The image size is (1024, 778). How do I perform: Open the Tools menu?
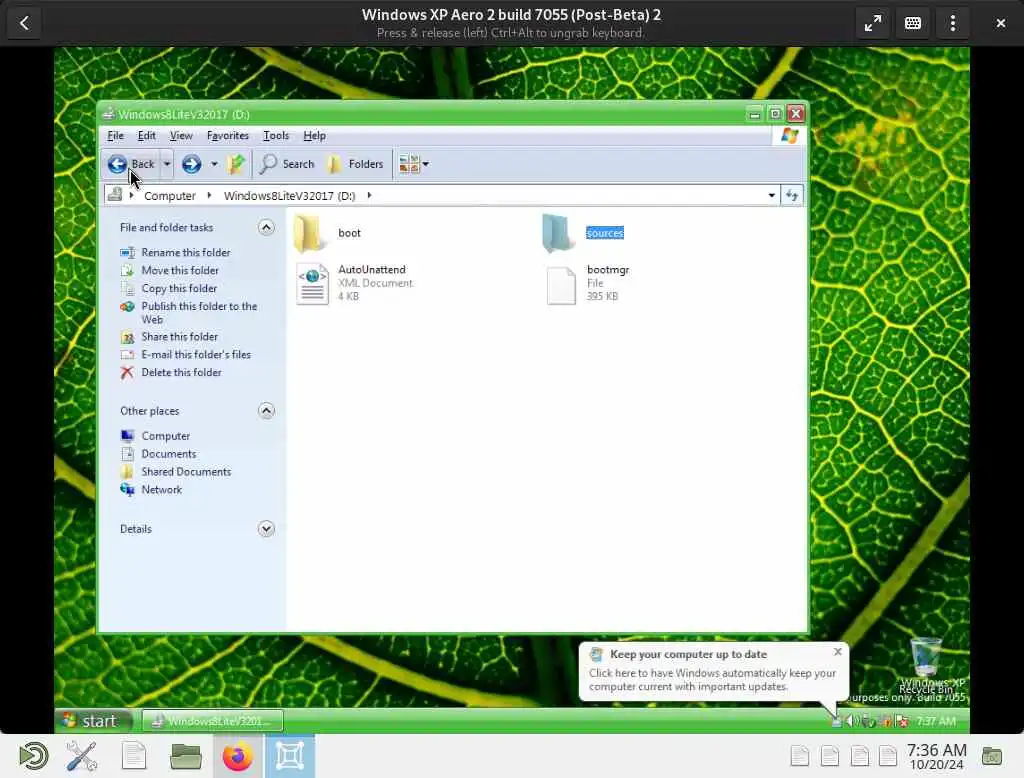click(x=276, y=135)
